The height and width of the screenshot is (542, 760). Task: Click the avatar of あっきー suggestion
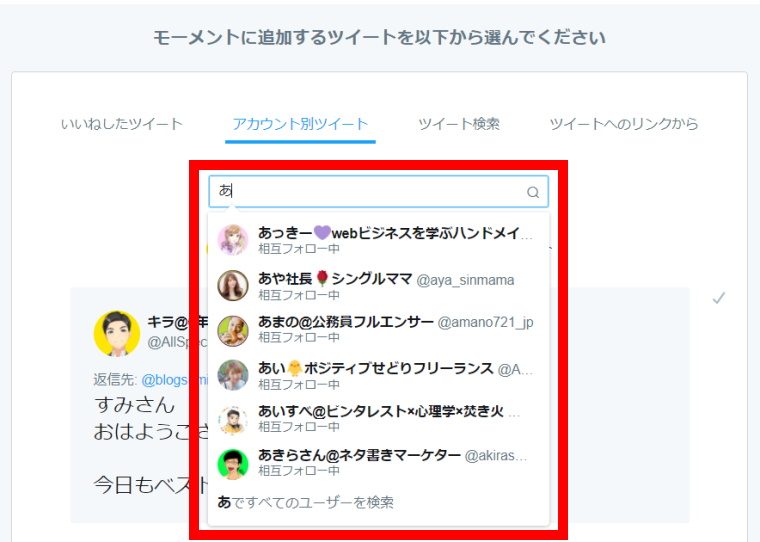coord(233,240)
